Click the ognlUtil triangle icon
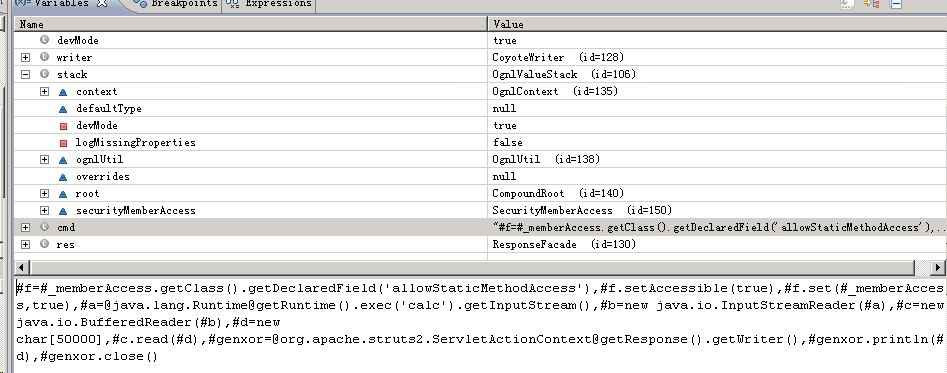The width and height of the screenshot is (947, 373). point(63,159)
